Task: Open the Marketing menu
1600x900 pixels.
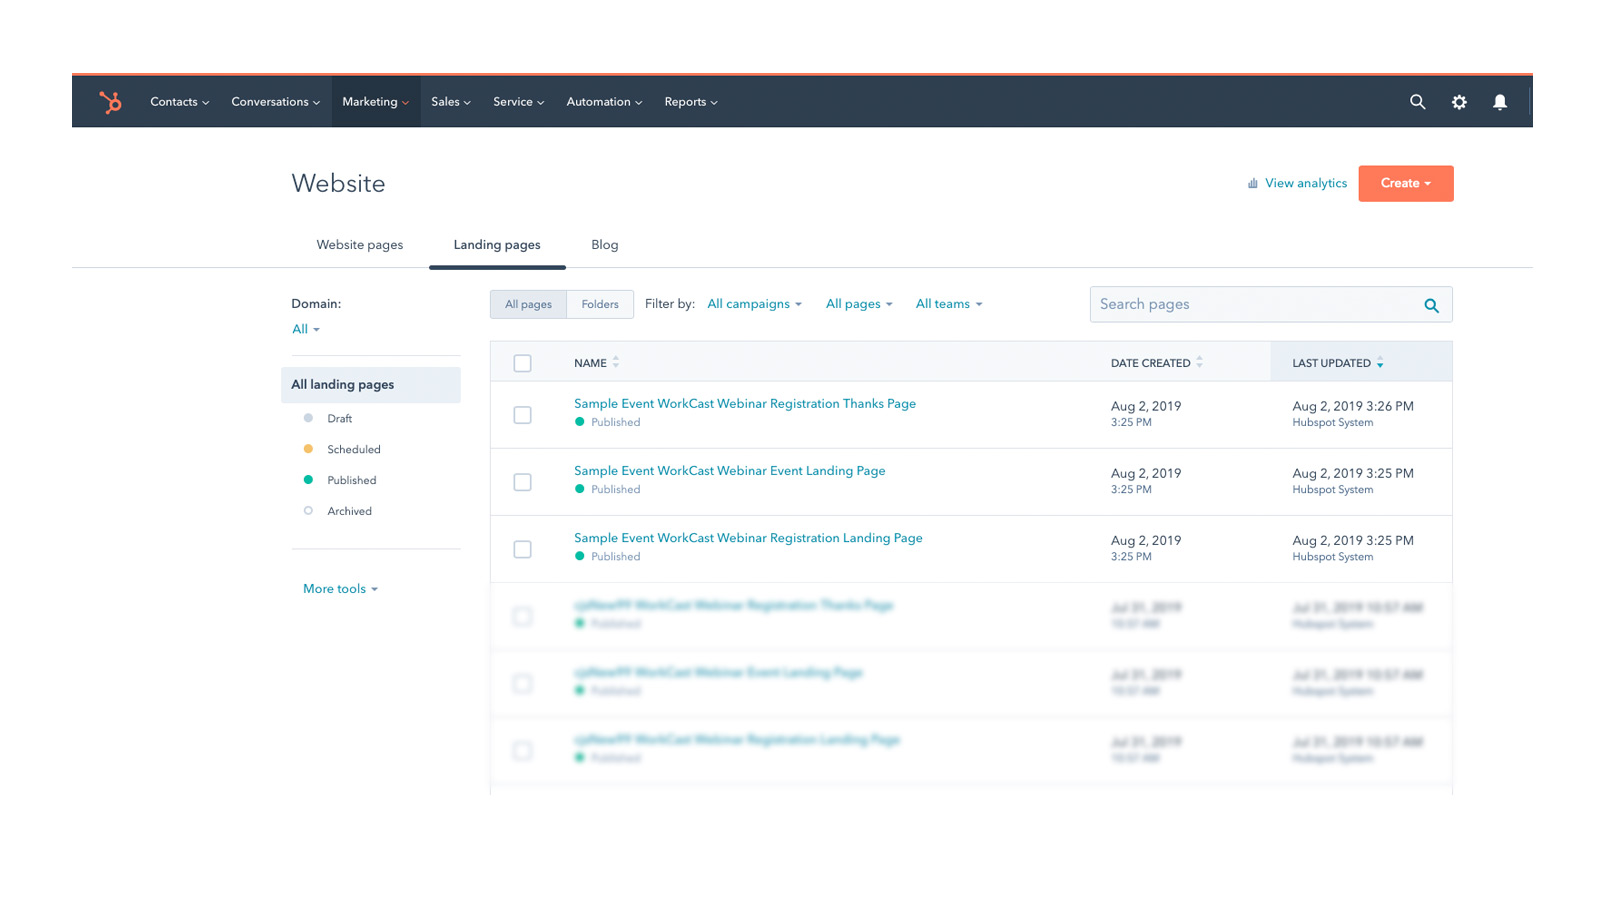Action: click(x=375, y=101)
